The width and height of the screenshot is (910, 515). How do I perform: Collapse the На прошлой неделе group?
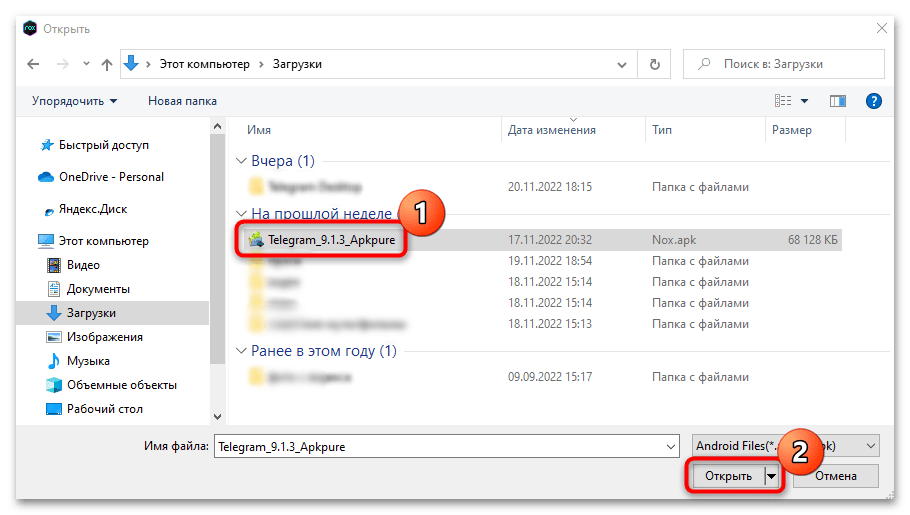(x=240, y=214)
